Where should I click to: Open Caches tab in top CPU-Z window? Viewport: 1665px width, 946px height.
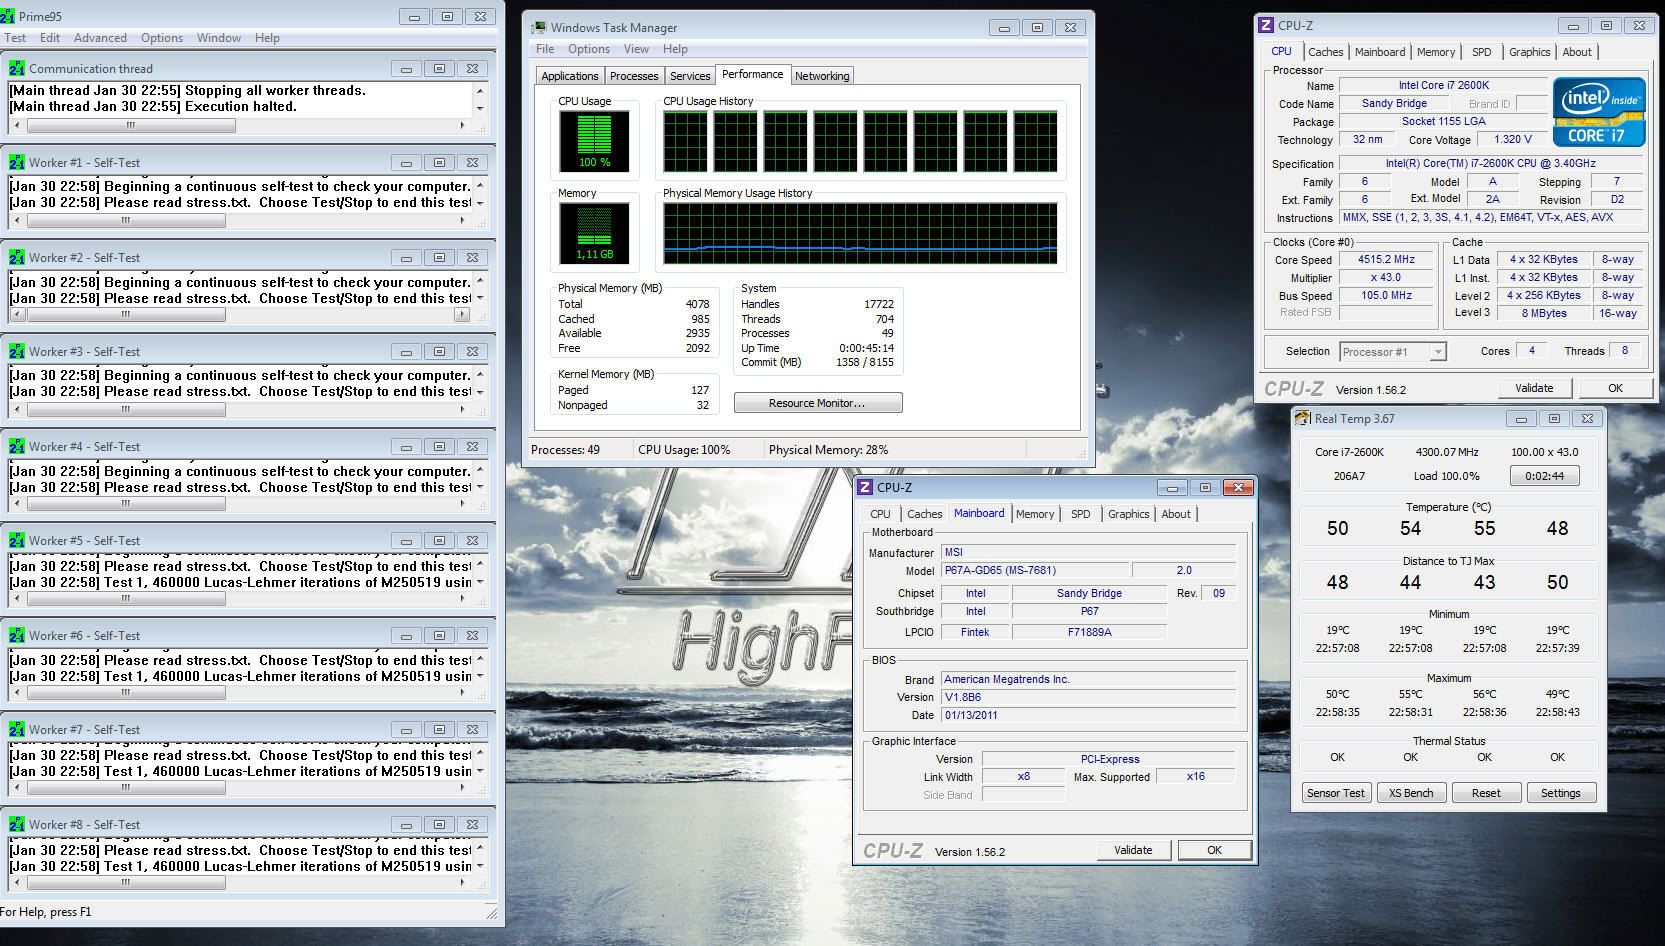pos(1326,52)
